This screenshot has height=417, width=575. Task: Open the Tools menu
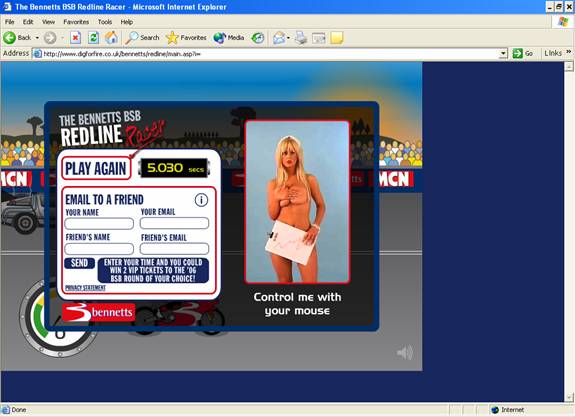point(105,22)
